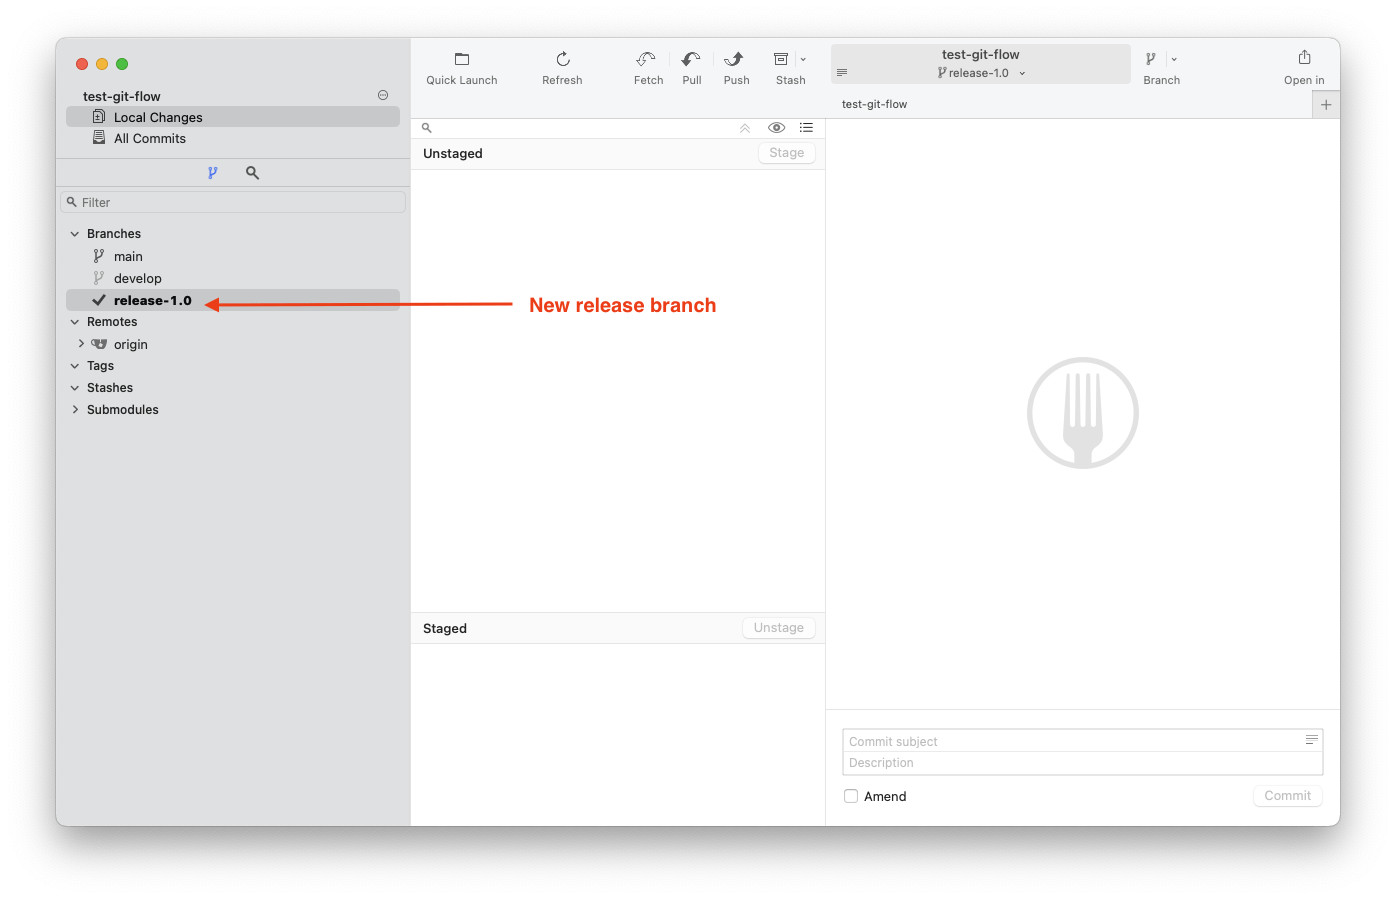Switch sidebar to search view icon

[x=252, y=173]
